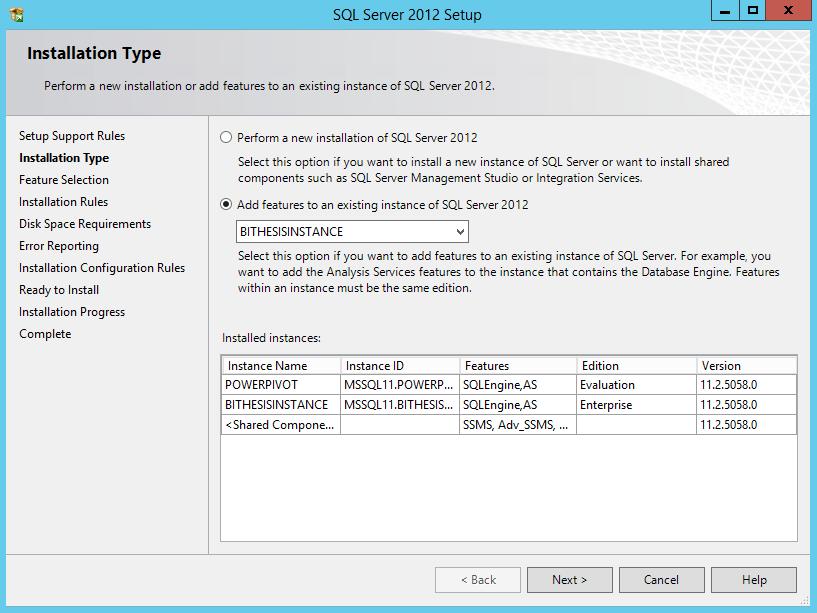Screen dimensions: 817x613
Task: Click SQLEngine,AS features cell in POWERPIVOT row
Action: (518, 385)
